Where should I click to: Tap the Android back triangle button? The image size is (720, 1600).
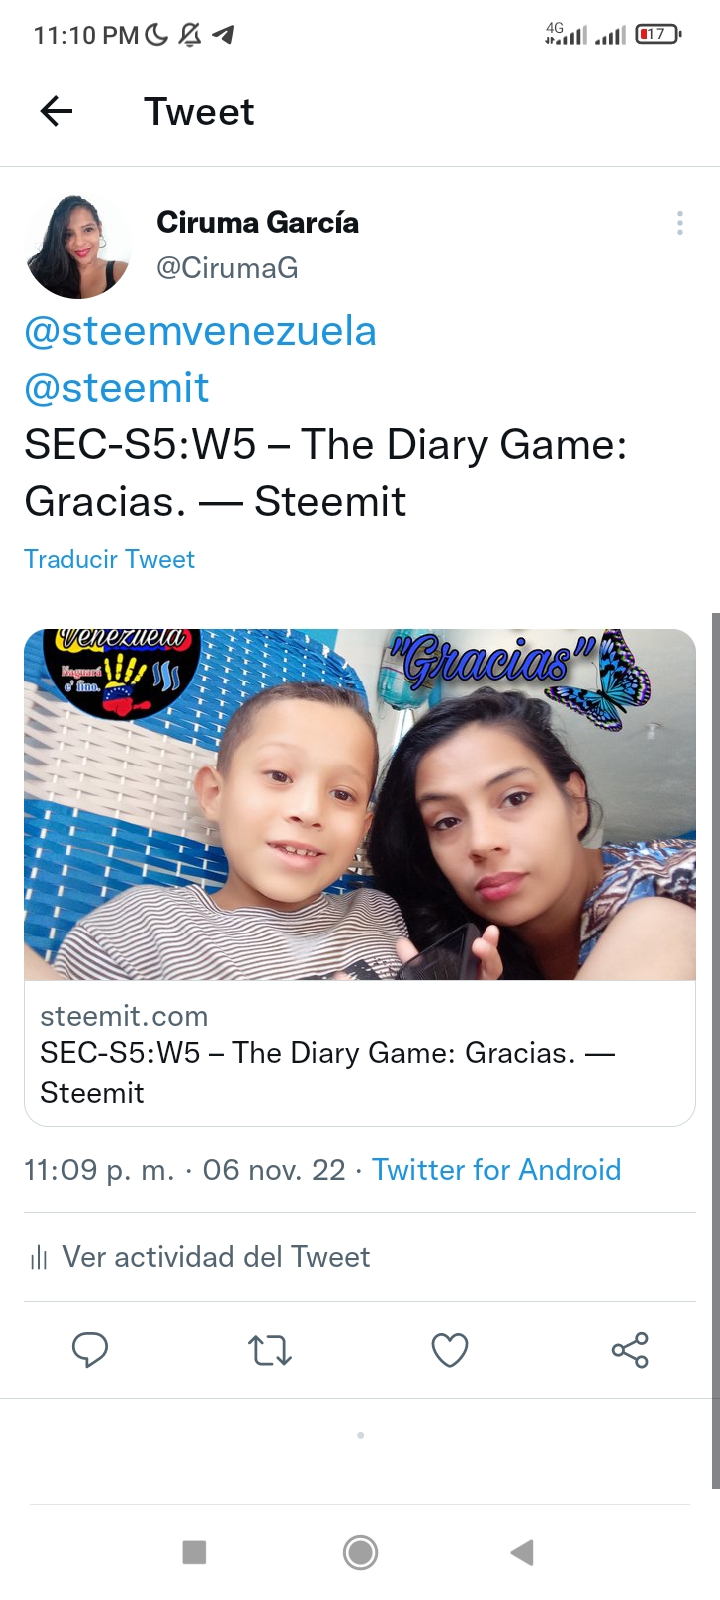point(522,1552)
